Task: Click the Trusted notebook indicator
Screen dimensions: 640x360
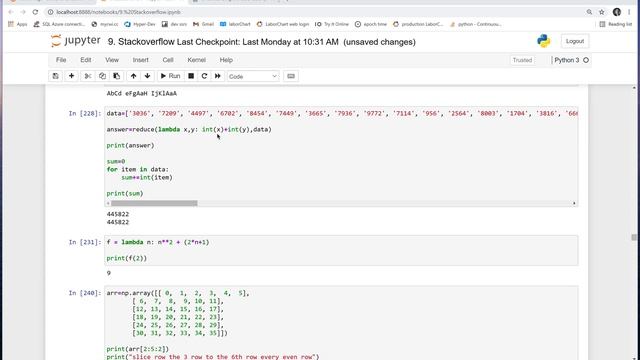Action: pyautogui.click(x=522, y=60)
